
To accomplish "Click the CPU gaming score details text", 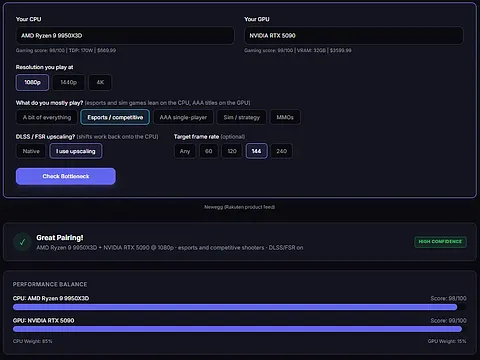I will click(x=66, y=50).
